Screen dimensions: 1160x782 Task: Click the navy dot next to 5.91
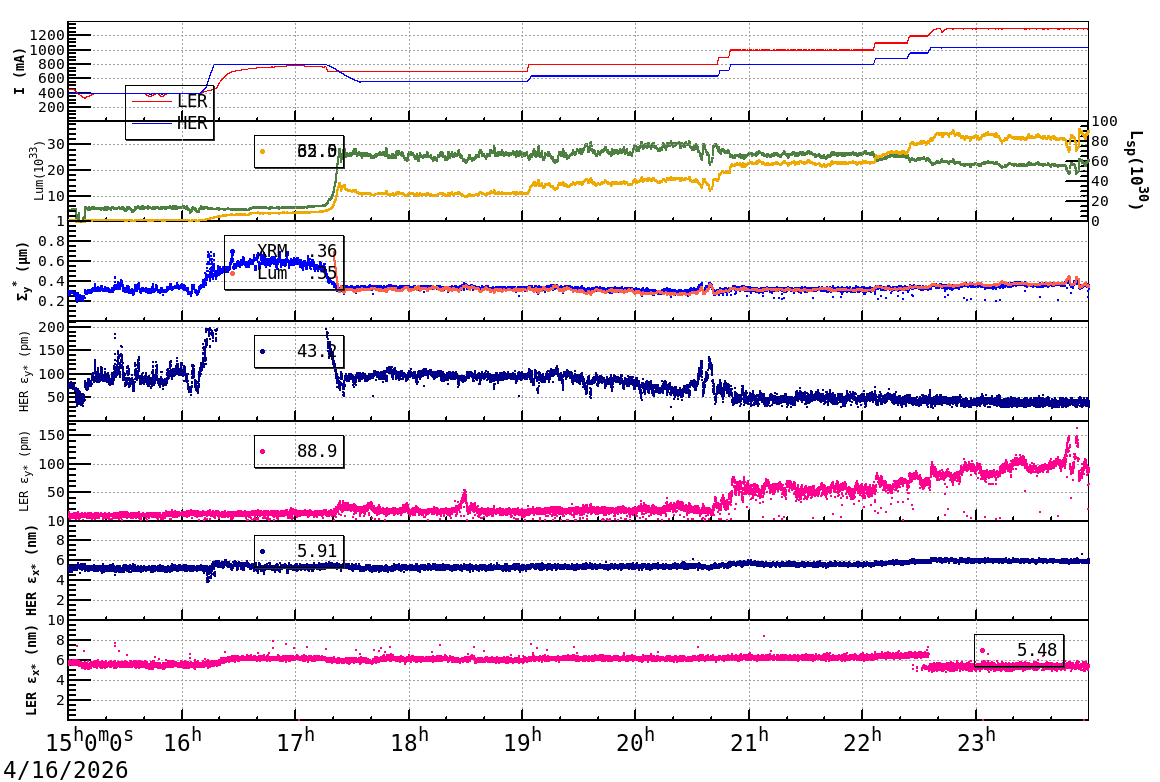pyautogui.click(x=263, y=551)
